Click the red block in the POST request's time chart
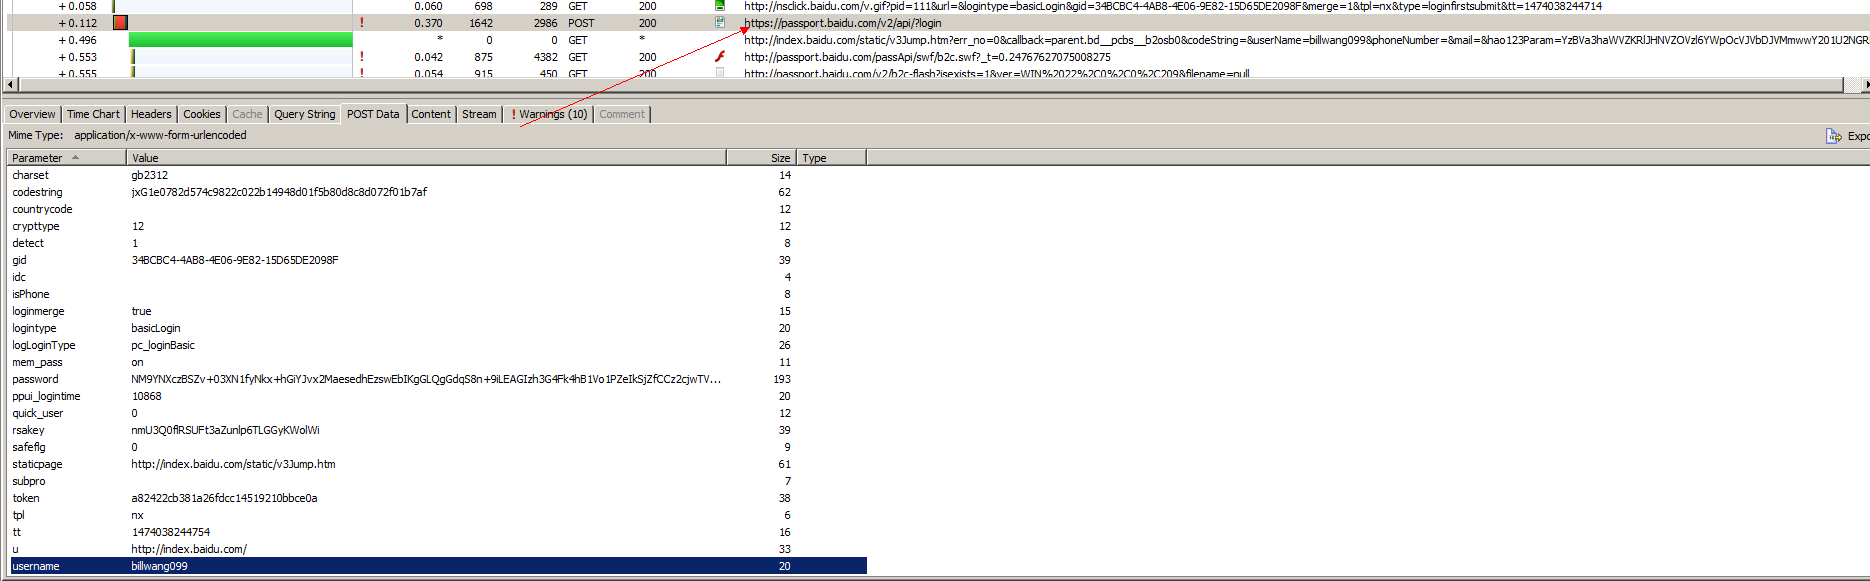Screen dimensions: 1870x581 click(121, 23)
